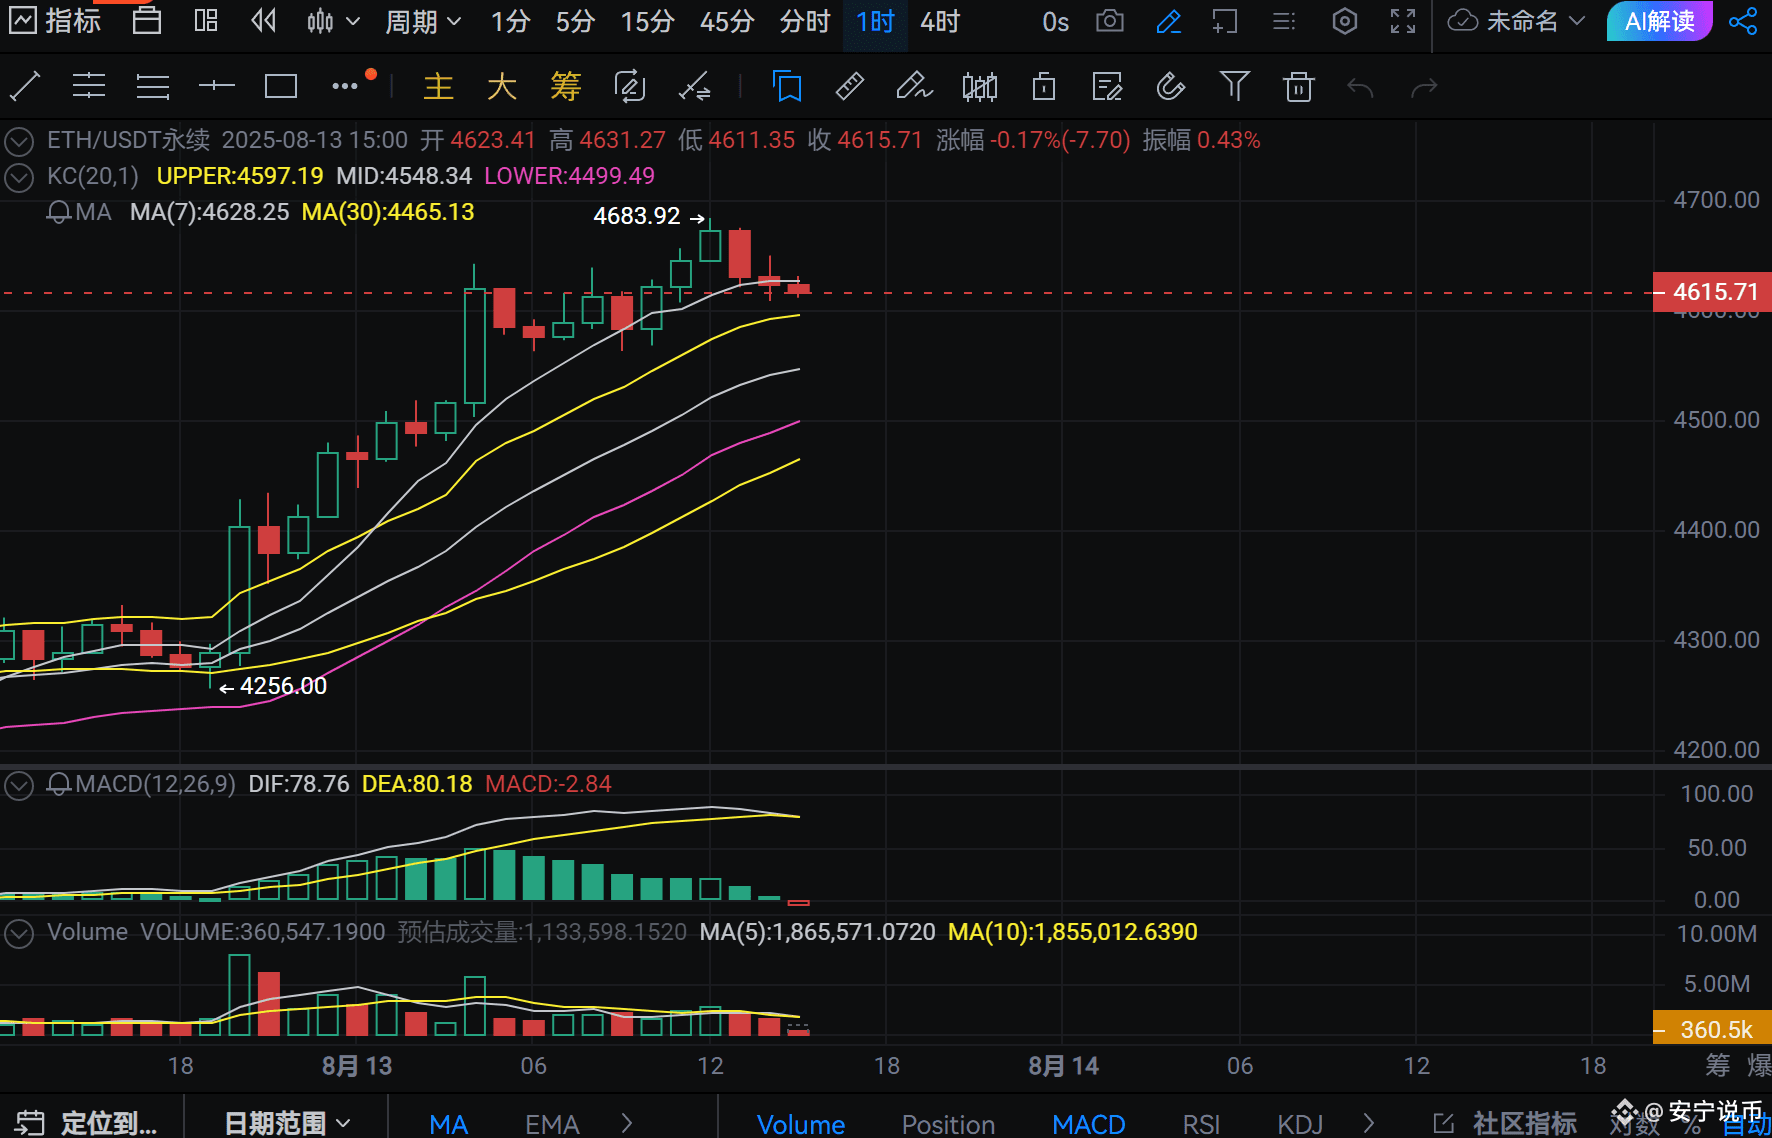Expand more main indicators arrow after EMA
Viewport: 1772px width, 1138px height.
pos(627,1123)
